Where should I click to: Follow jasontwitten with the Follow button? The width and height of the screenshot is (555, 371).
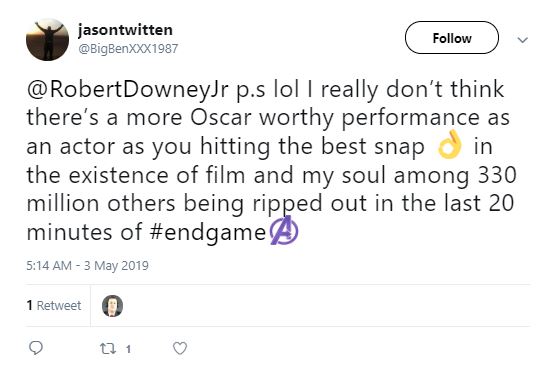[452, 38]
